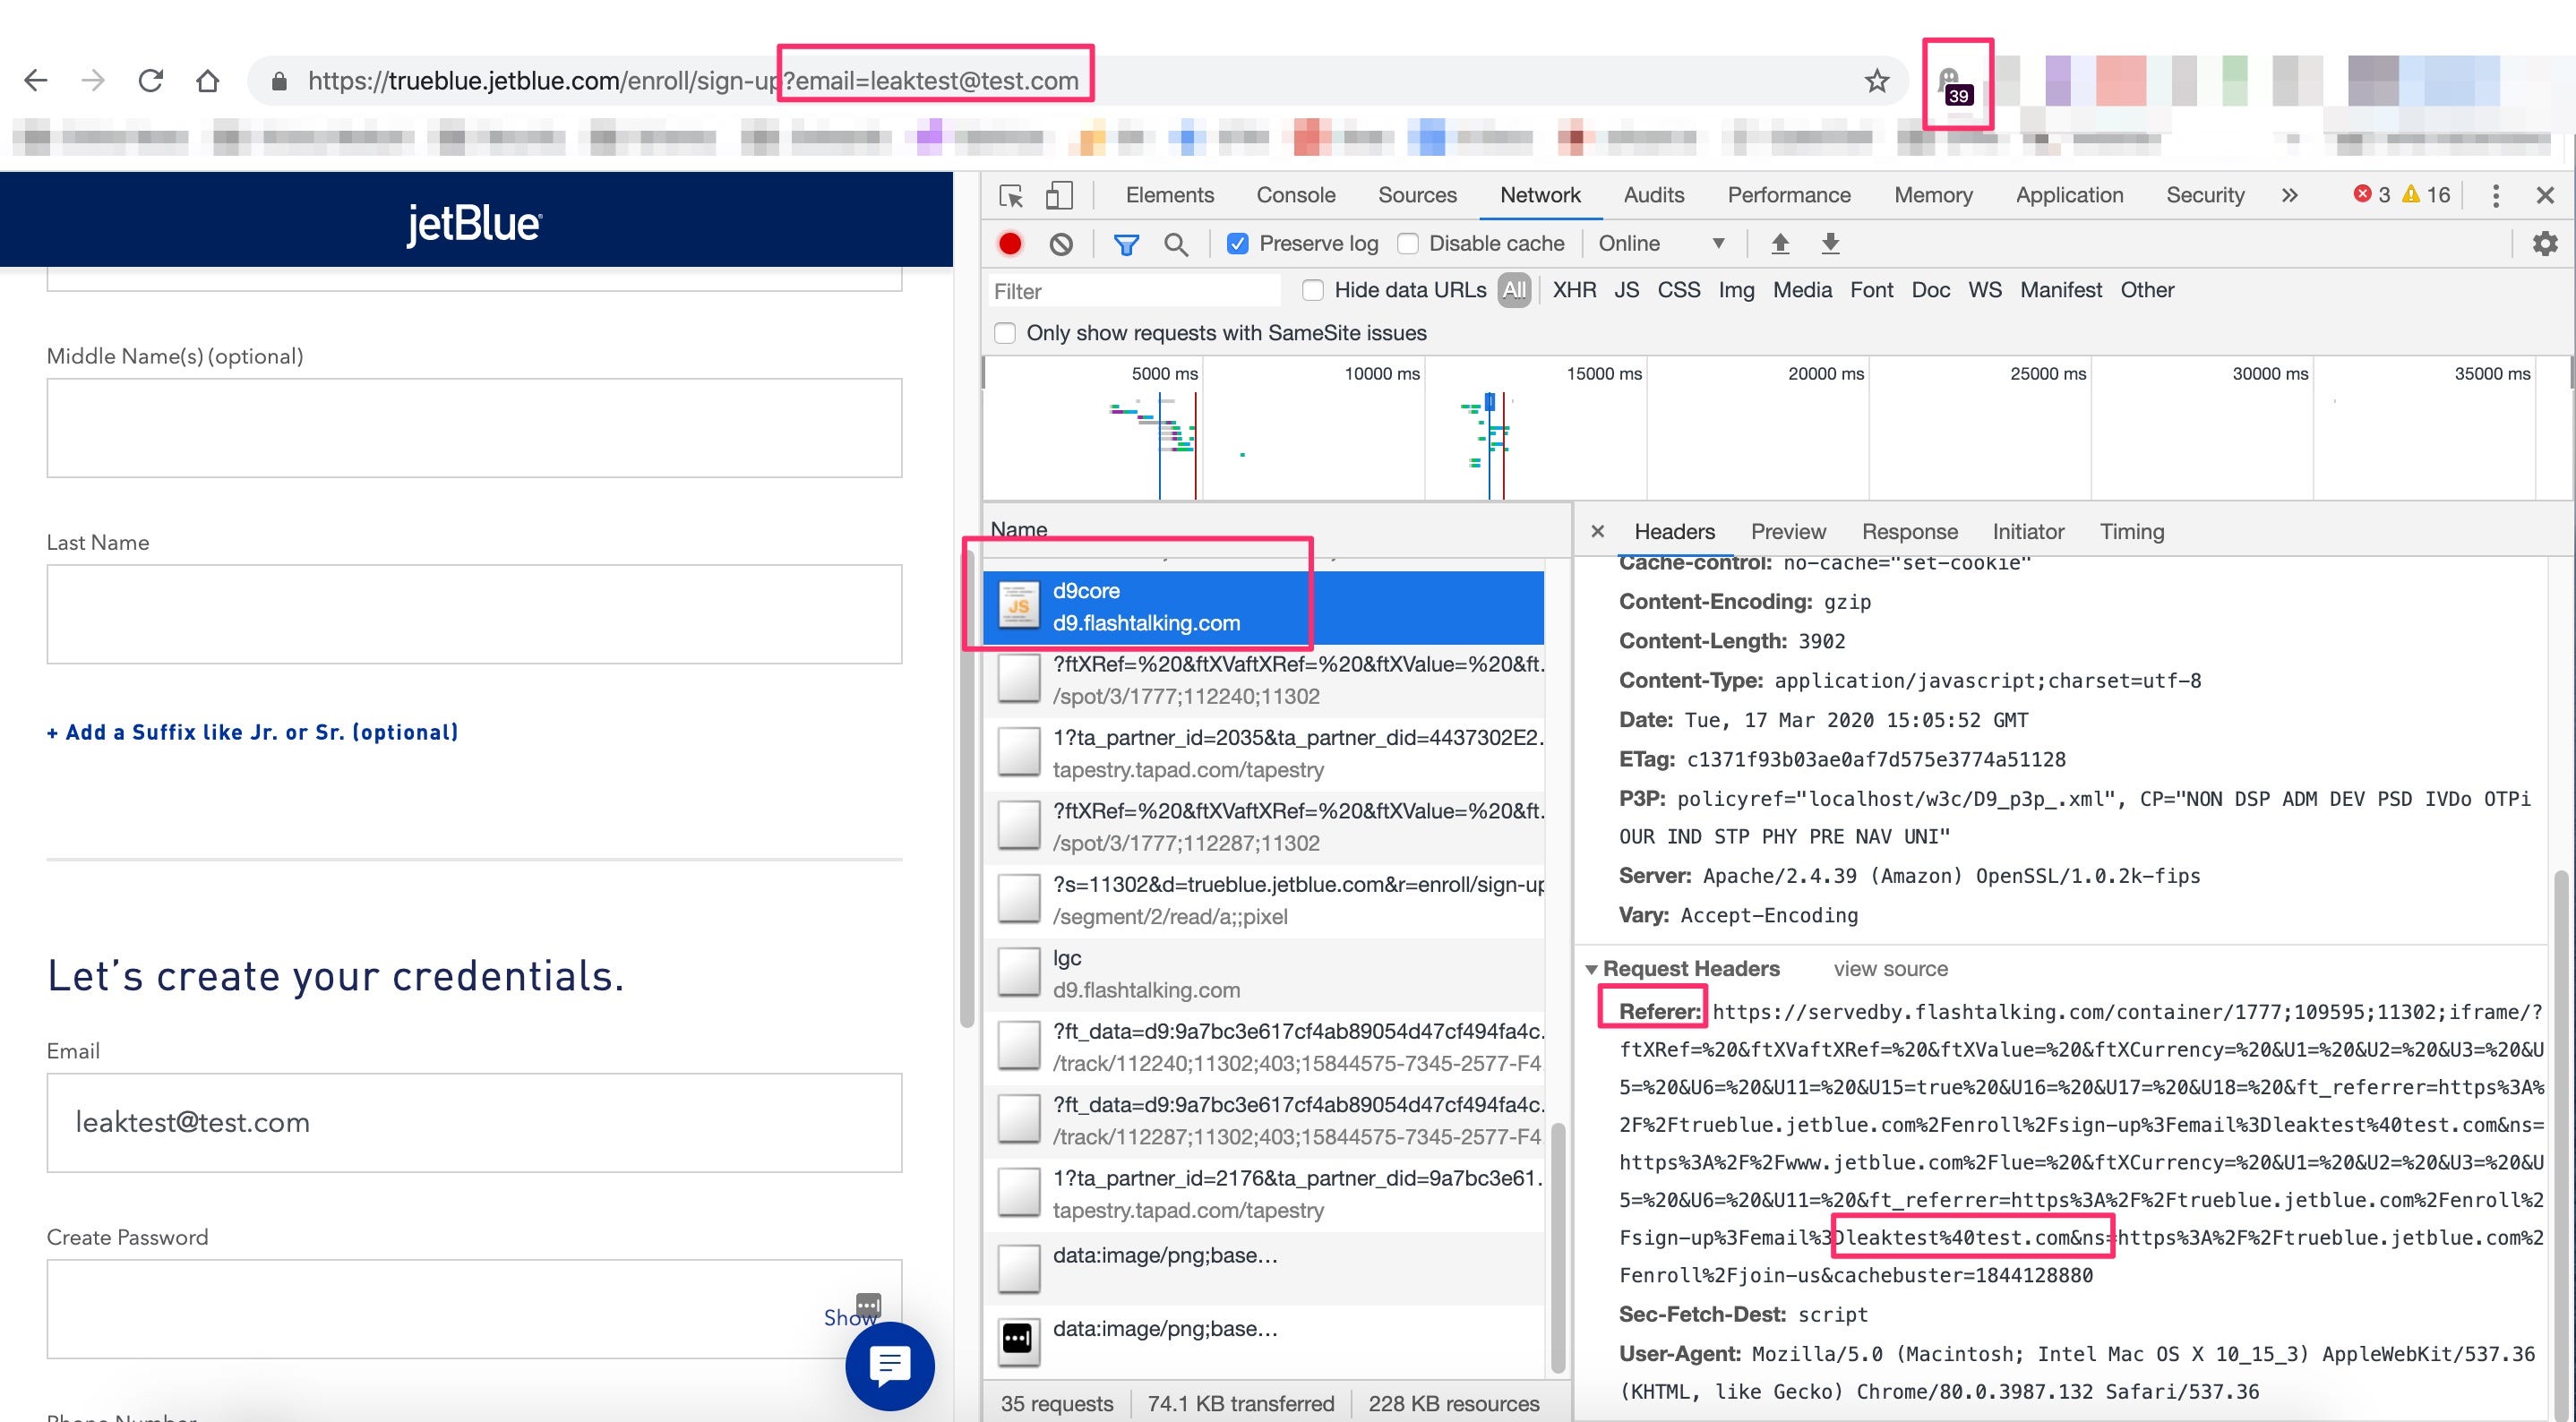Image resolution: width=2576 pixels, height=1422 pixels.
Task: Toggle Preserve log checkbox
Action: pos(1237,243)
